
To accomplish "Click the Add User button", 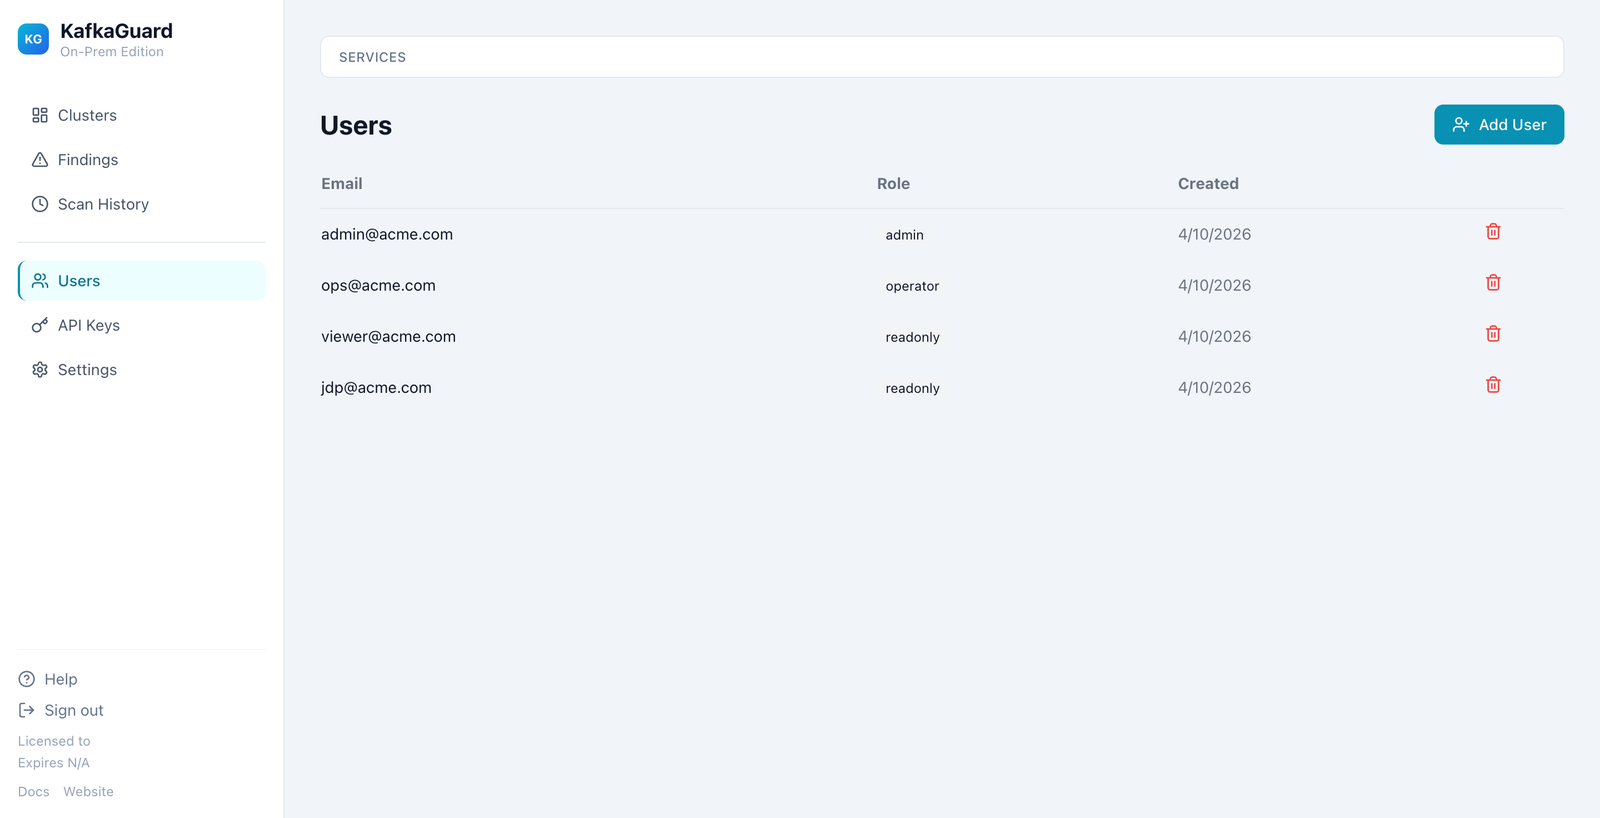I will point(1498,125).
